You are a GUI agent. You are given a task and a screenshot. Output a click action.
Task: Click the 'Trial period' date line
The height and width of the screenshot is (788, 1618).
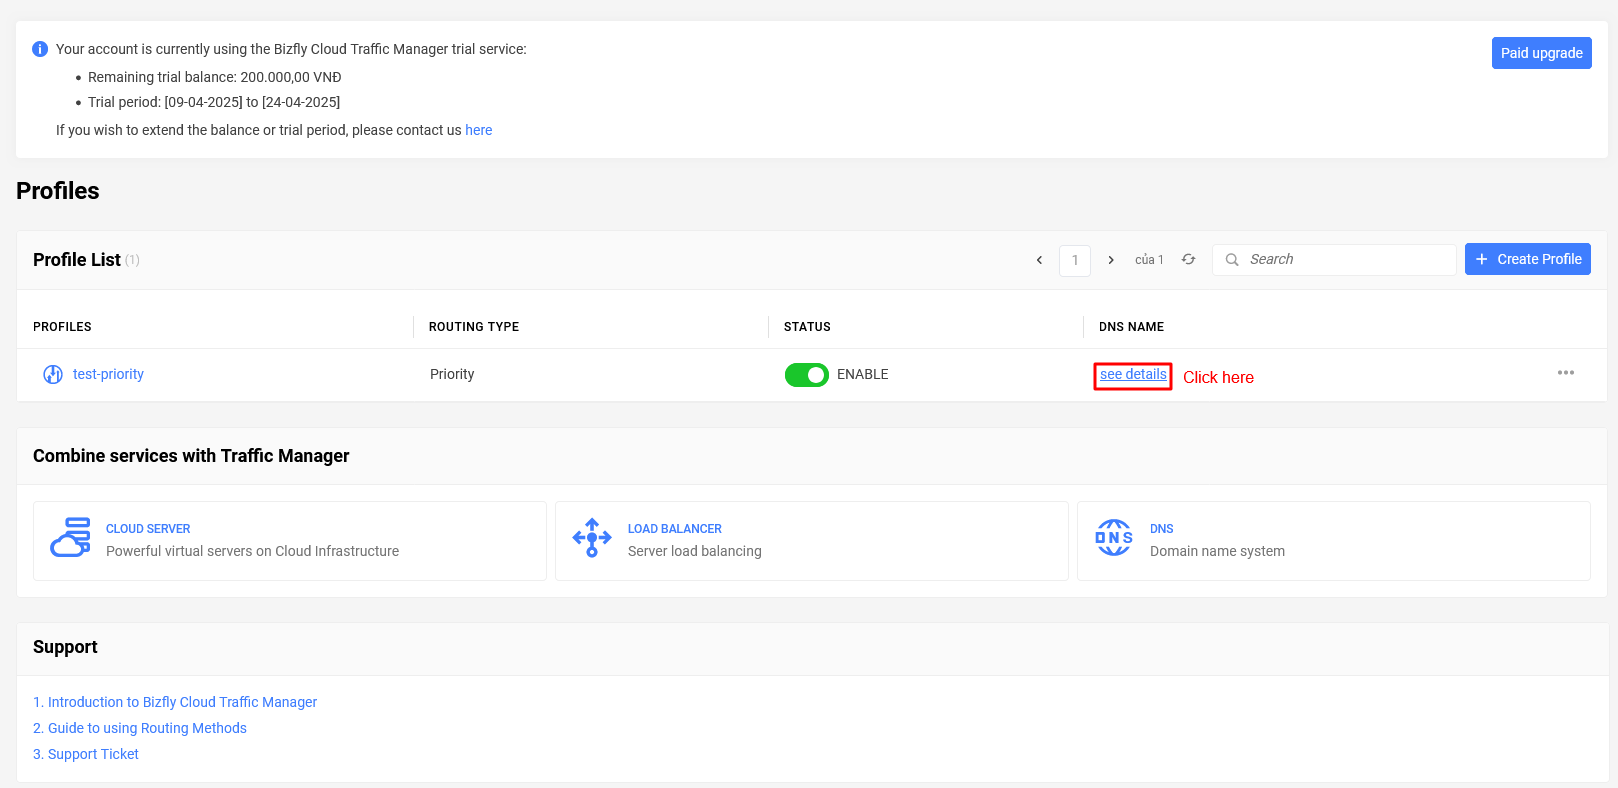click(214, 102)
